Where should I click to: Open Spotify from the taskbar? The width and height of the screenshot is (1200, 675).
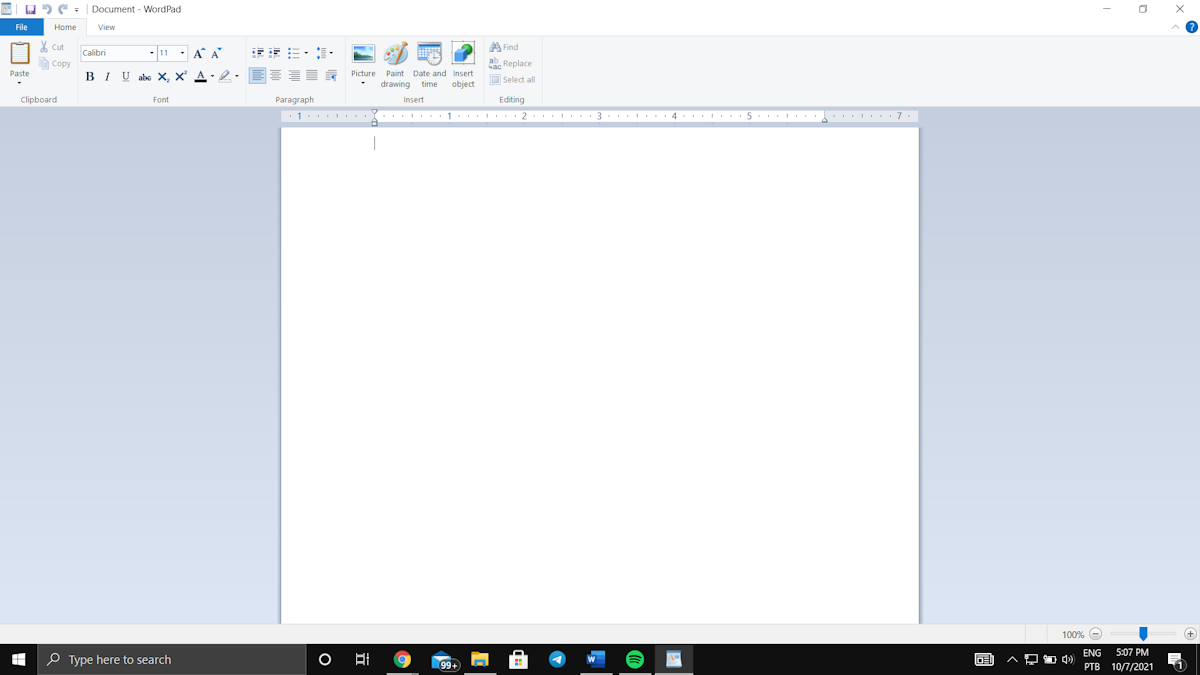click(635, 659)
